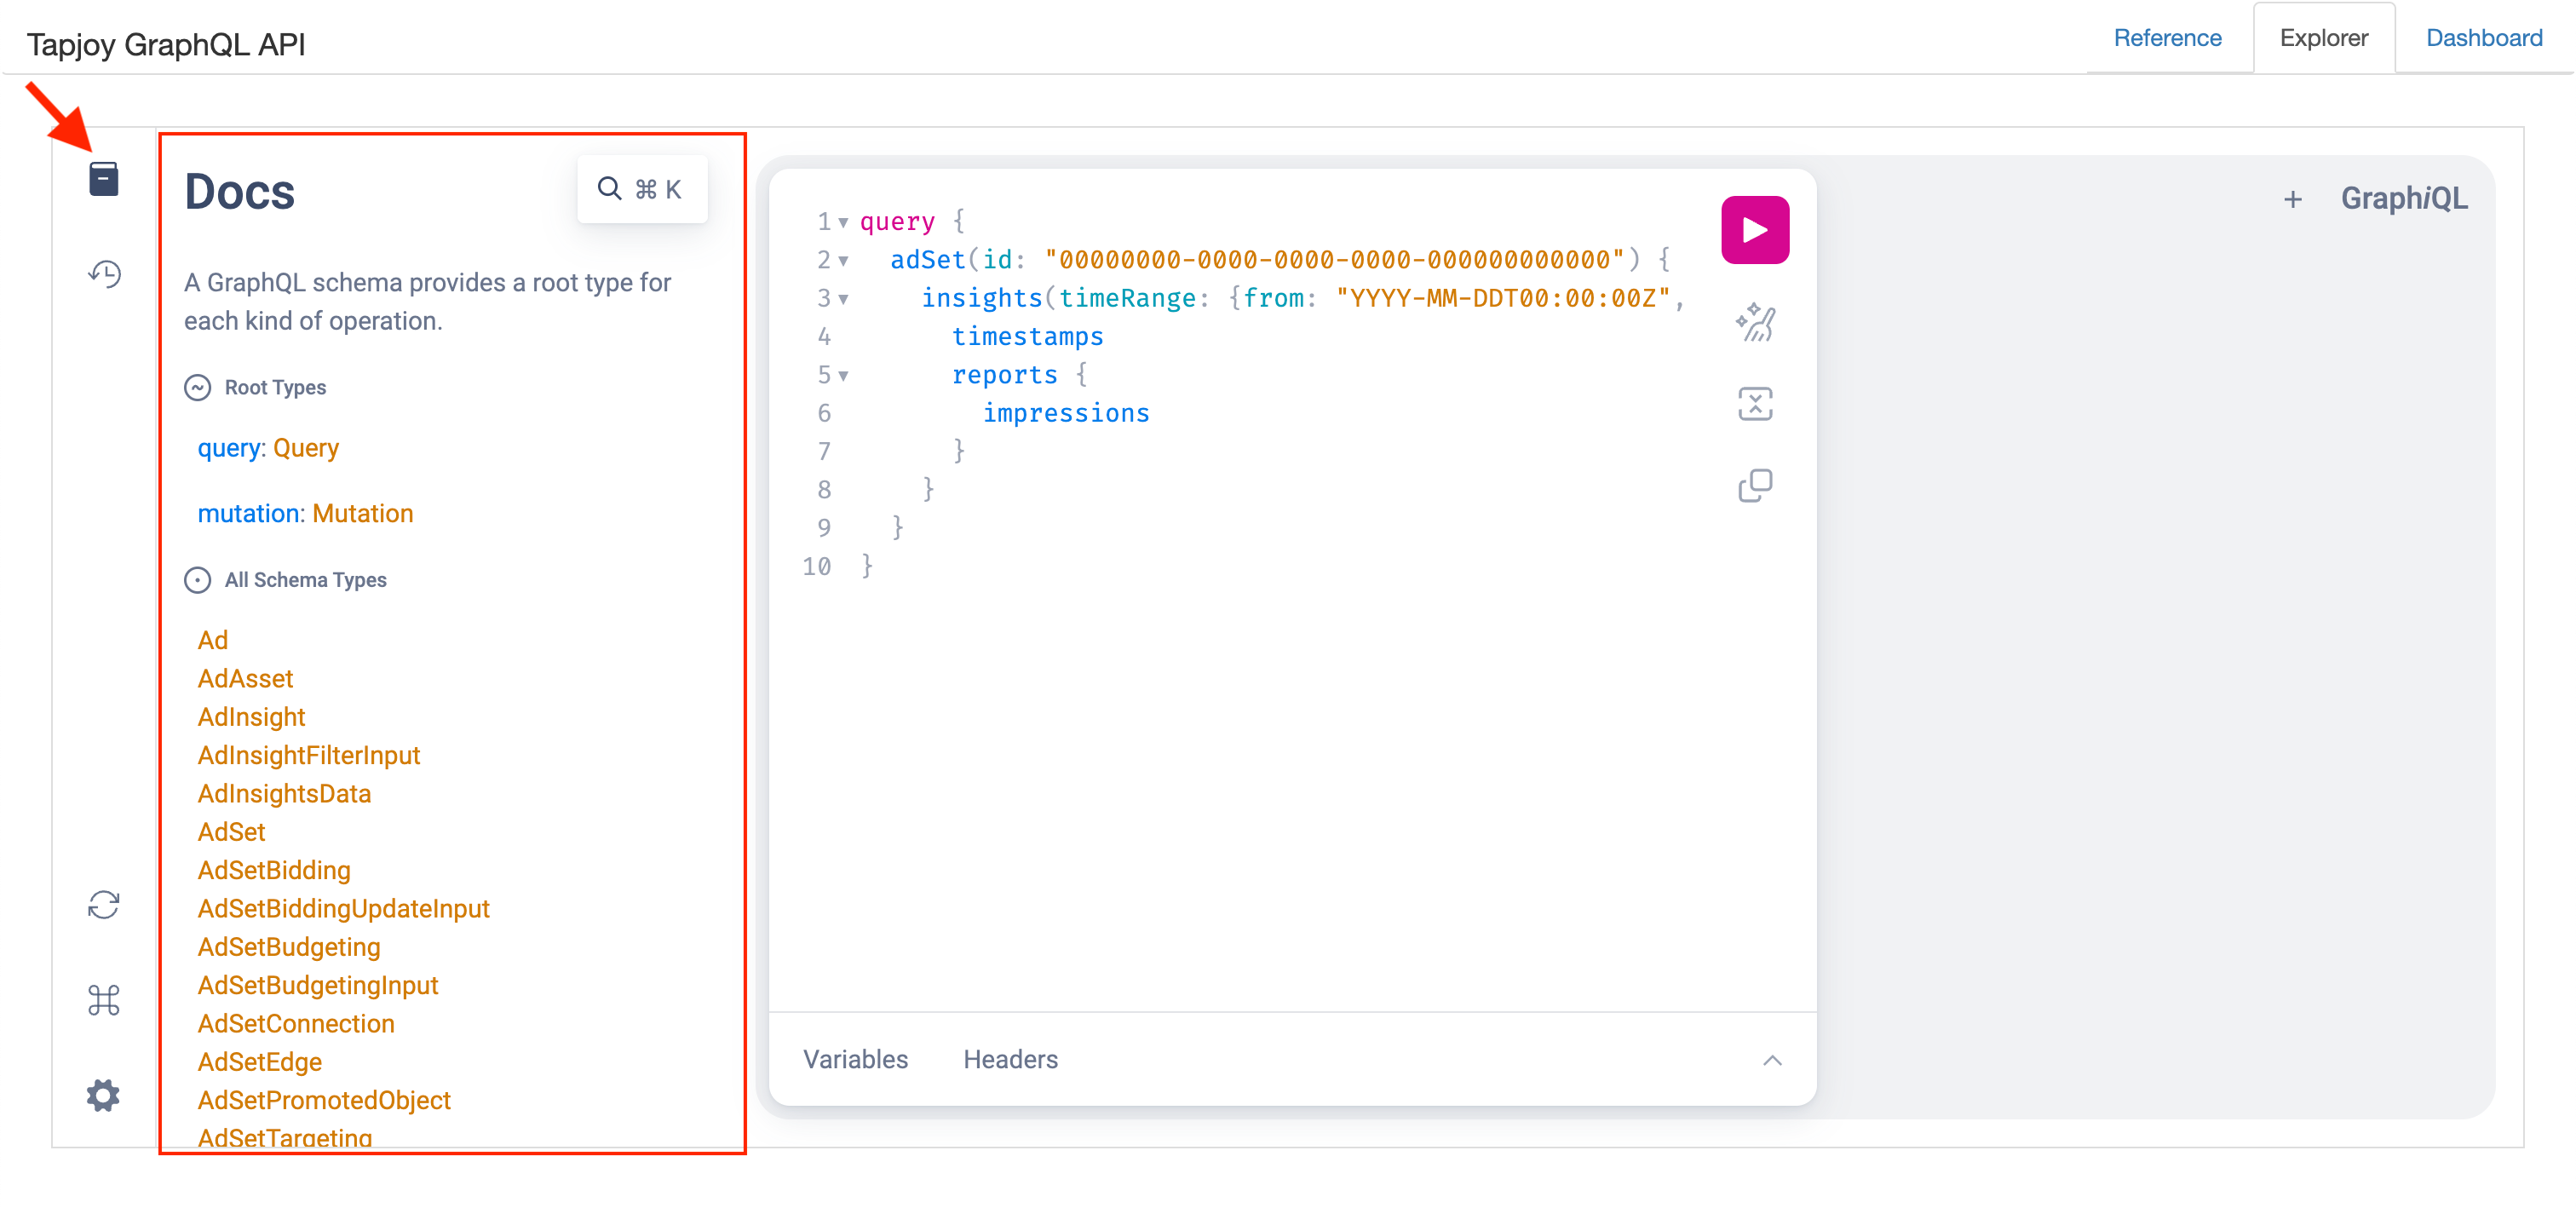Image resolution: width=2576 pixels, height=1208 pixels.
Task: Click the GraphiQL logo text
Action: point(2404,198)
